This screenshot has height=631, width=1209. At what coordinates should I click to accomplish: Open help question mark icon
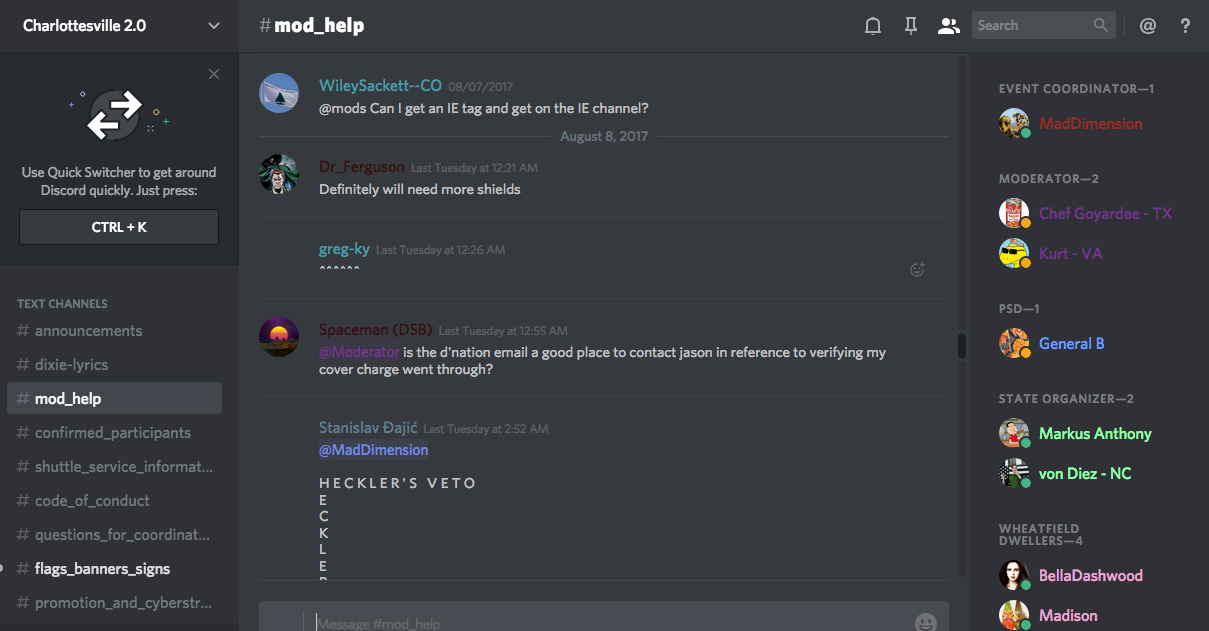tap(1186, 26)
